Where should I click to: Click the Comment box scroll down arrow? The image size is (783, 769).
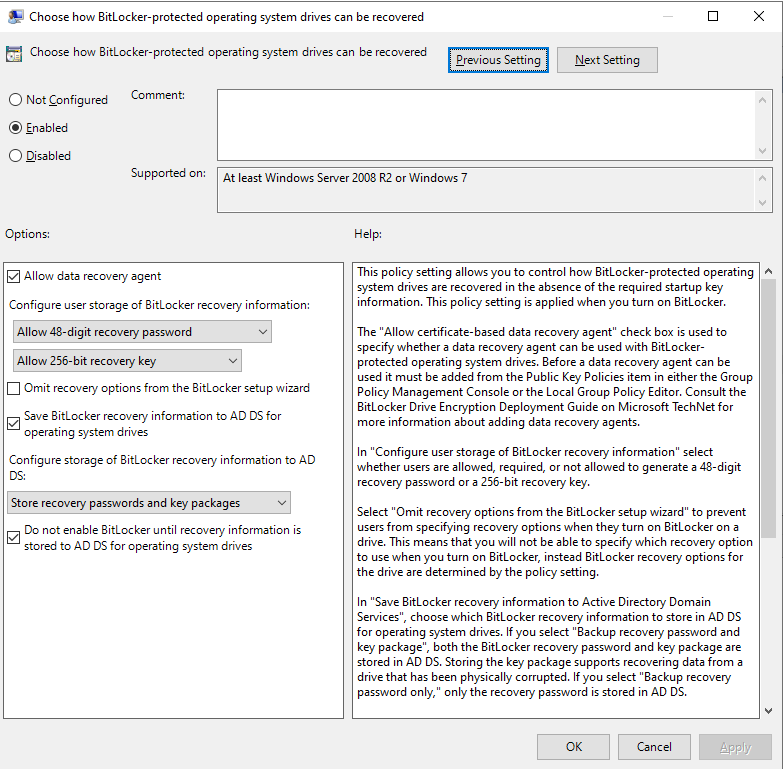tap(764, 150)
